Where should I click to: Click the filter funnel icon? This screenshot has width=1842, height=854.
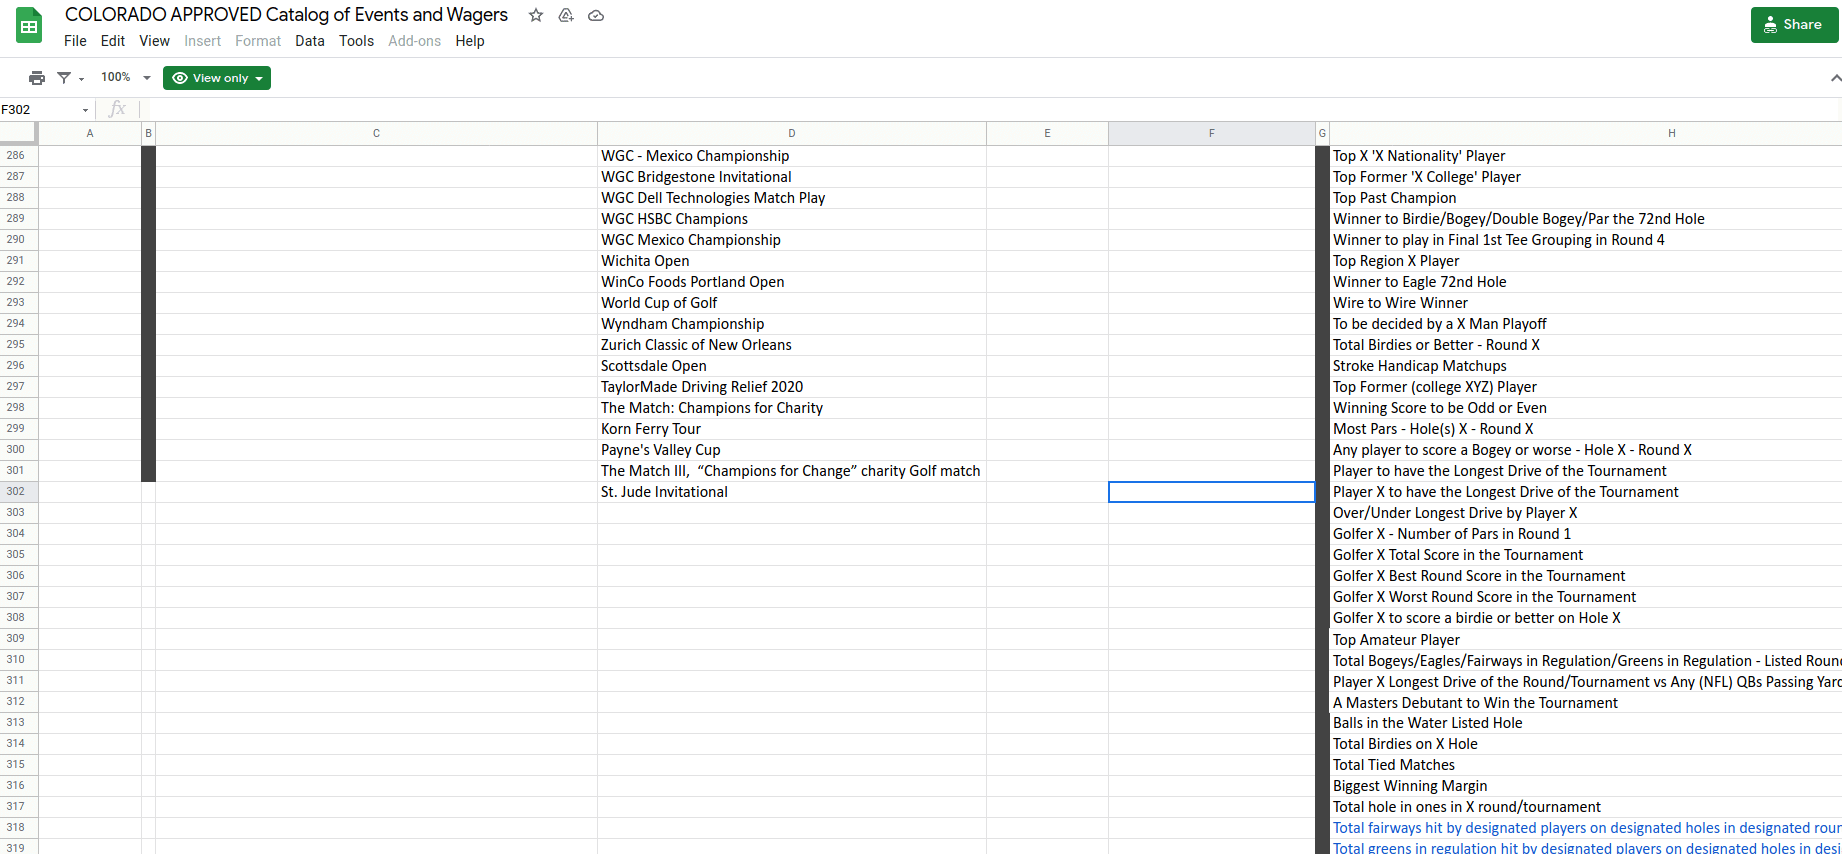[64, 78]
